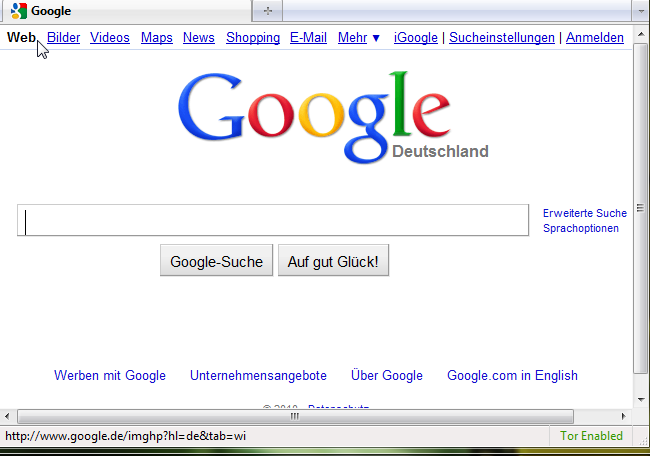Open Sucheinstellungen settings link

[502, 37]
